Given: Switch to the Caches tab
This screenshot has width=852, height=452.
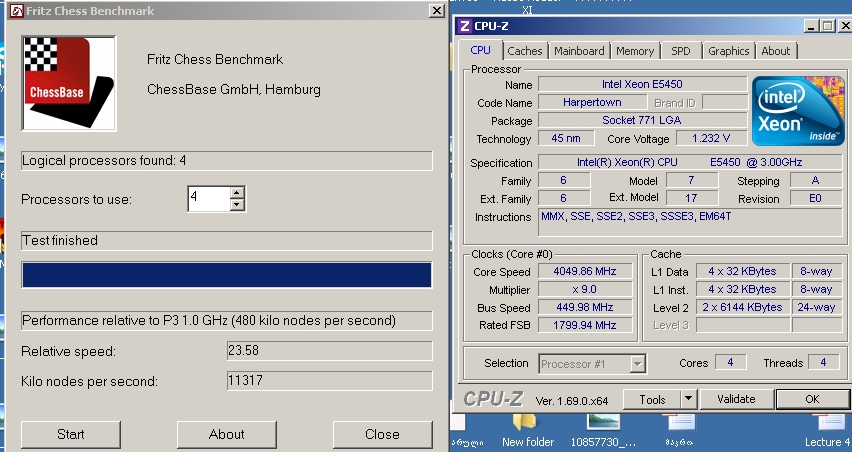Looking at the screenshot, I should 524,51.
